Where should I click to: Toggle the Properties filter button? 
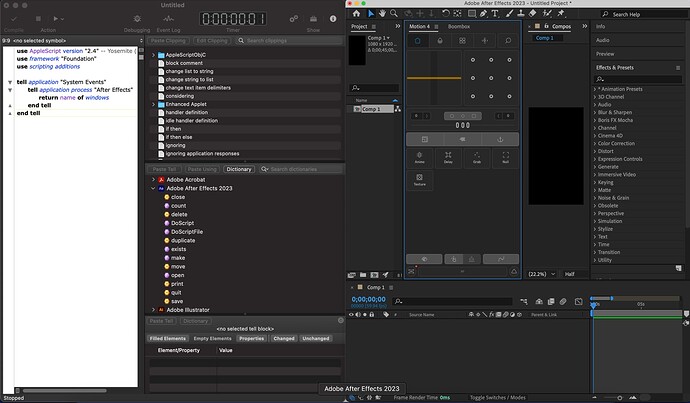tap(252, 338)
